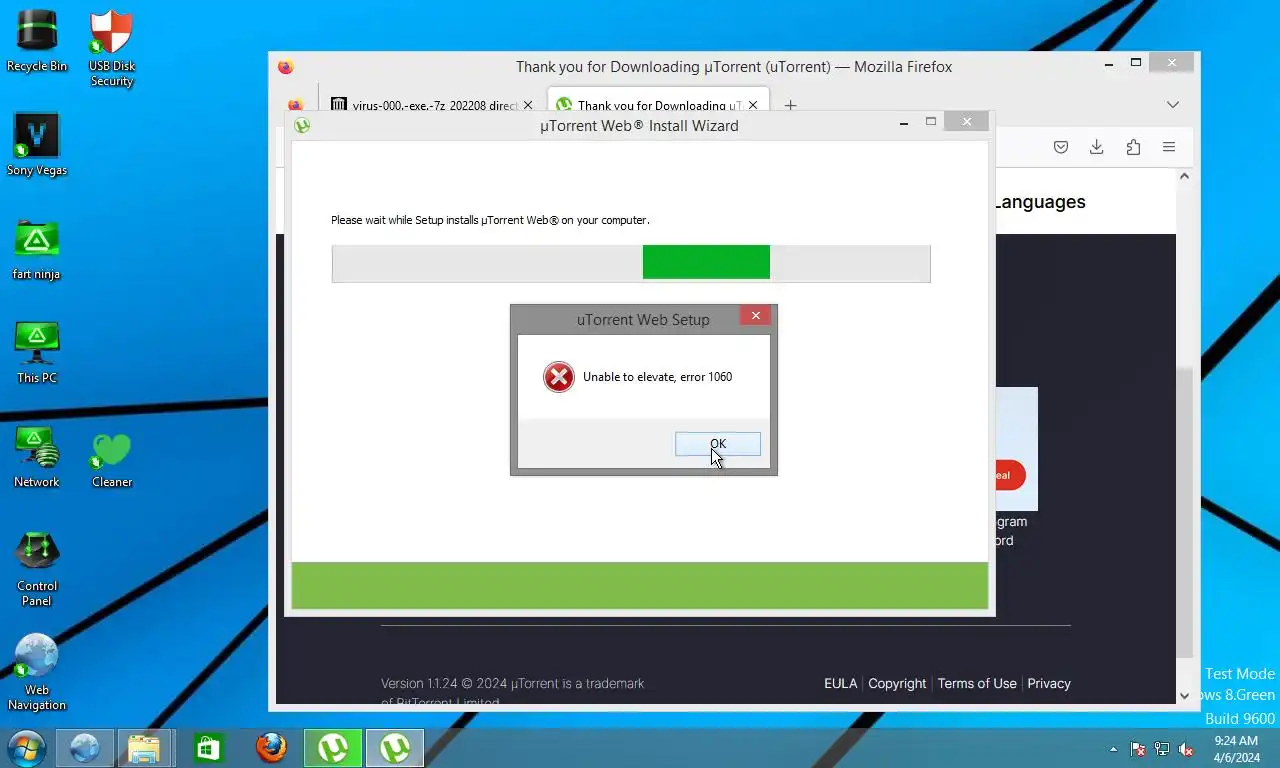Switch to the virus-000 archive Firefox tab
This screenshot has width=1280, height=768.
(433, 105)
